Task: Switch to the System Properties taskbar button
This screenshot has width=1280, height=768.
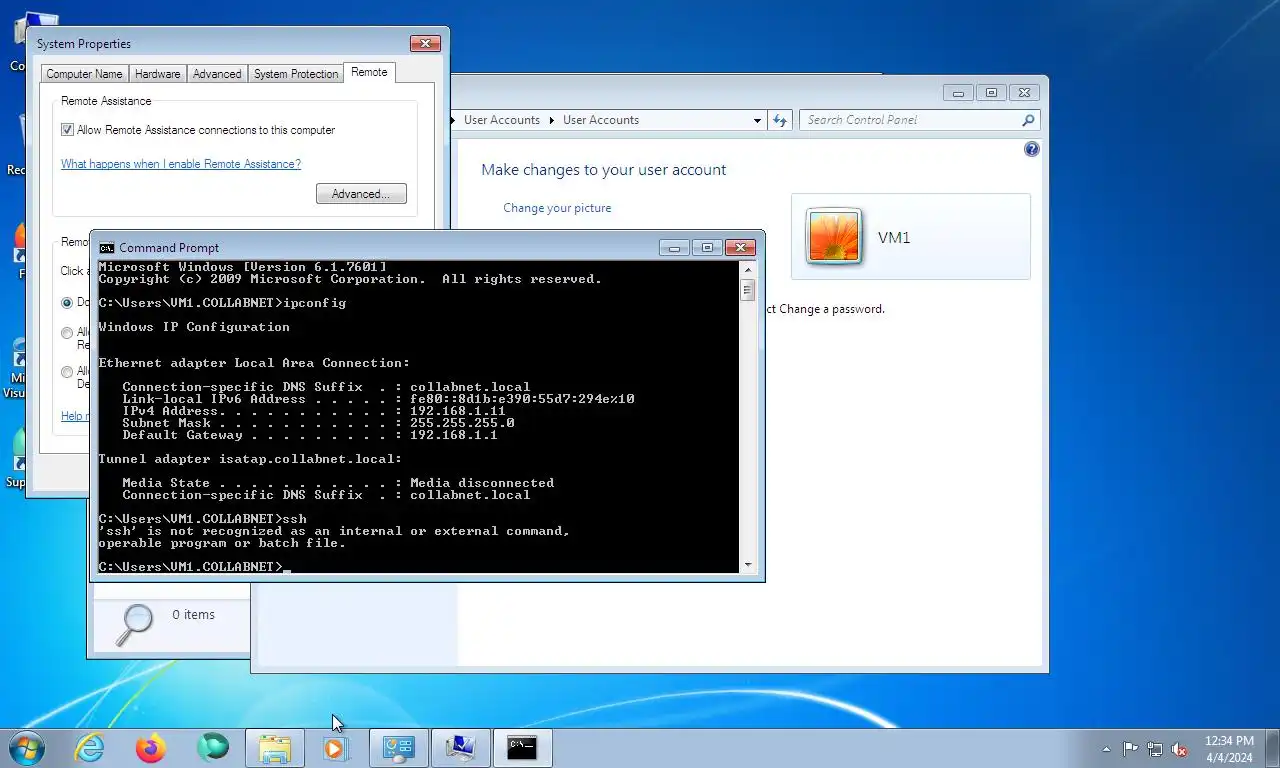Action: click(460, 748)
